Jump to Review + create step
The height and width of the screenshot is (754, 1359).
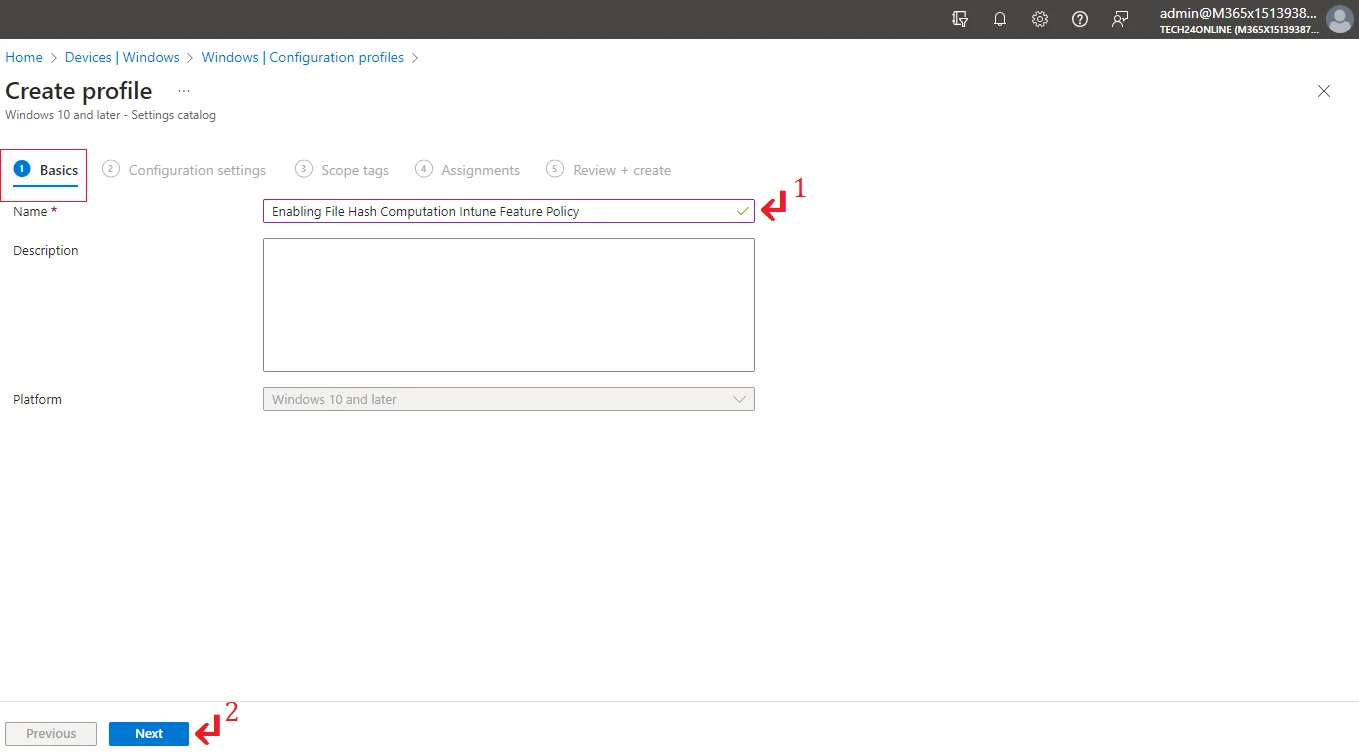609,170
